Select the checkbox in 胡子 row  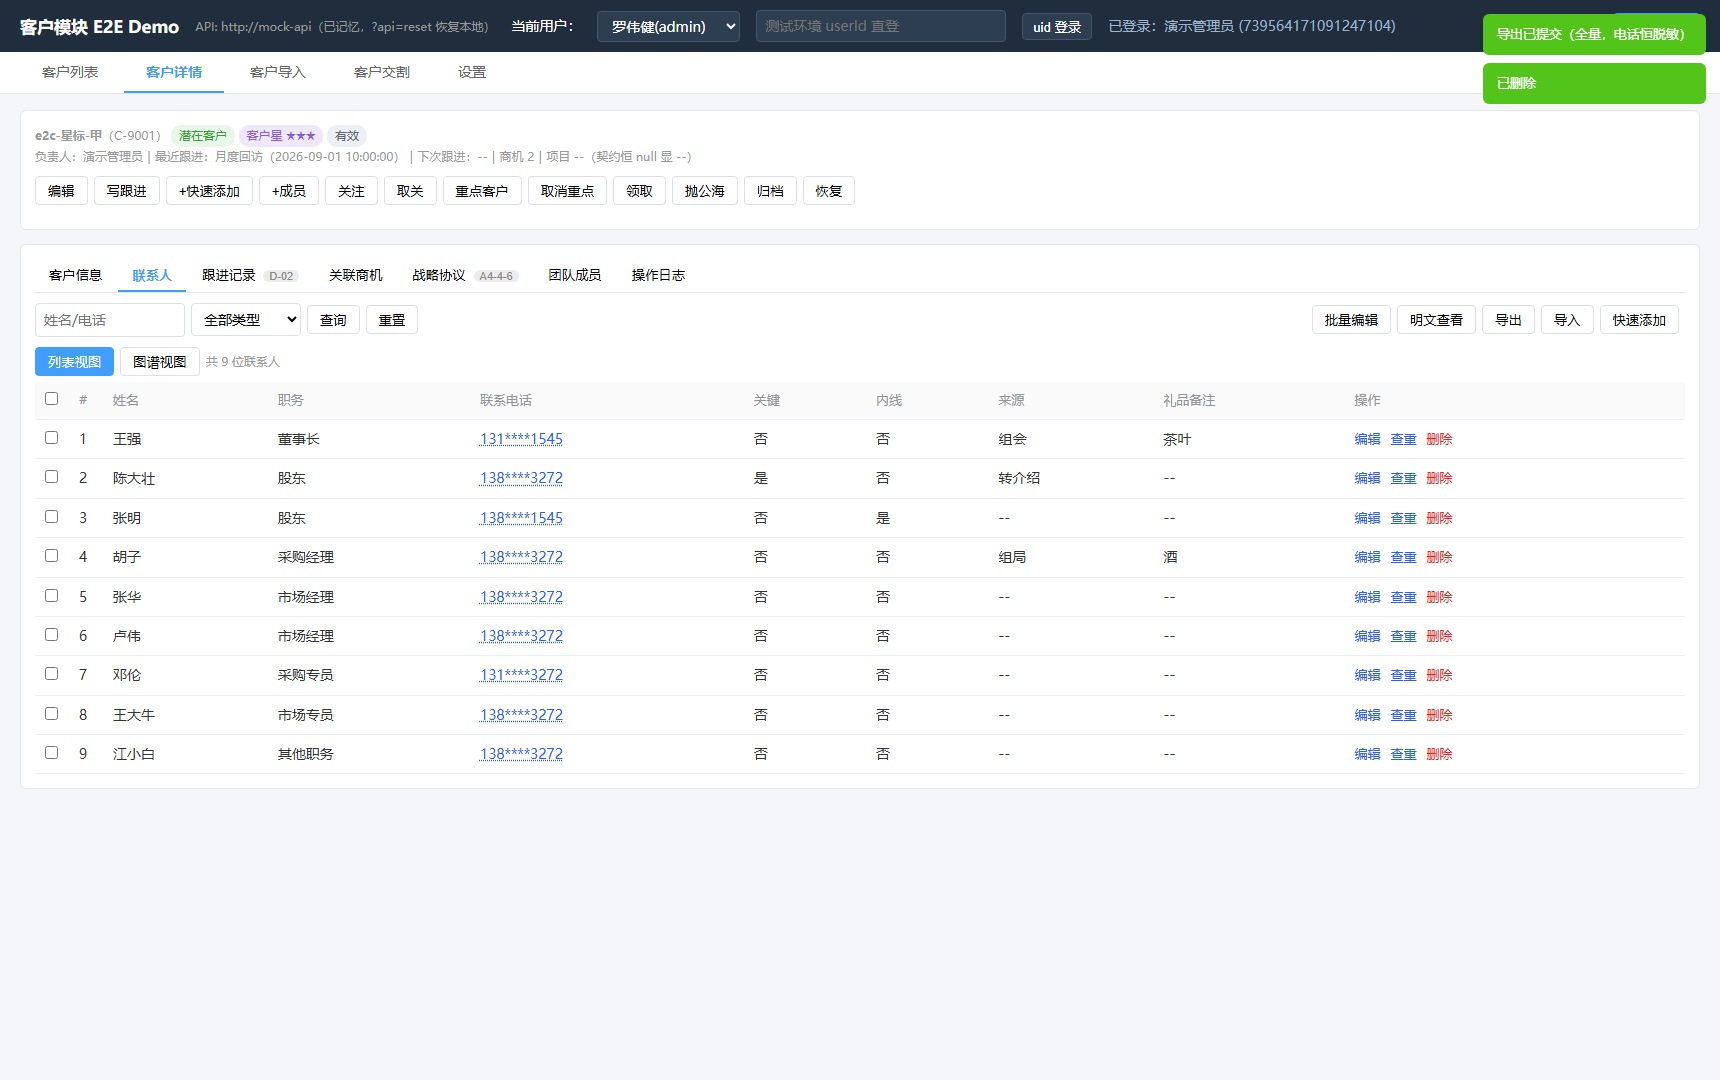(x=52, y=556)
